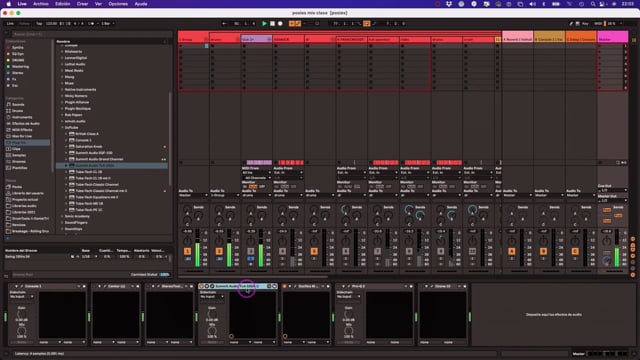Toggle the computer MIDI keyboard icon
Image resolution: width=640 pixels, height=360 pixels.
578,24
